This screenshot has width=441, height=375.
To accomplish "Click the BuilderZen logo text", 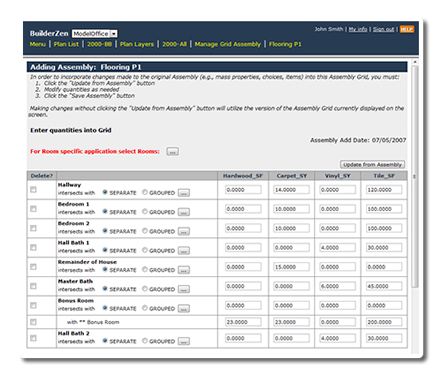I will [49, 34].
